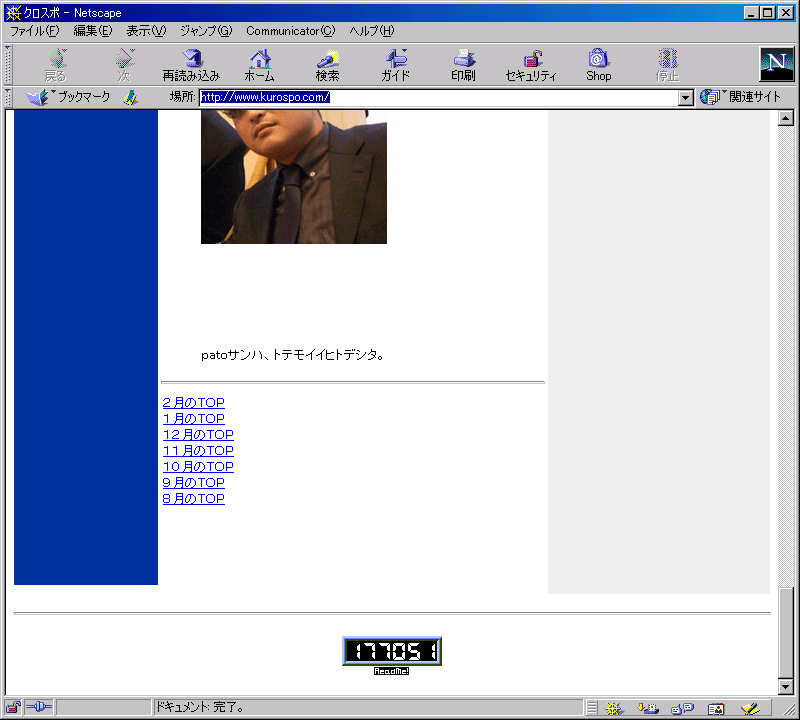Open the ガイド guide button
Viewport: 800px width, 720px height.
coord(395,65)
